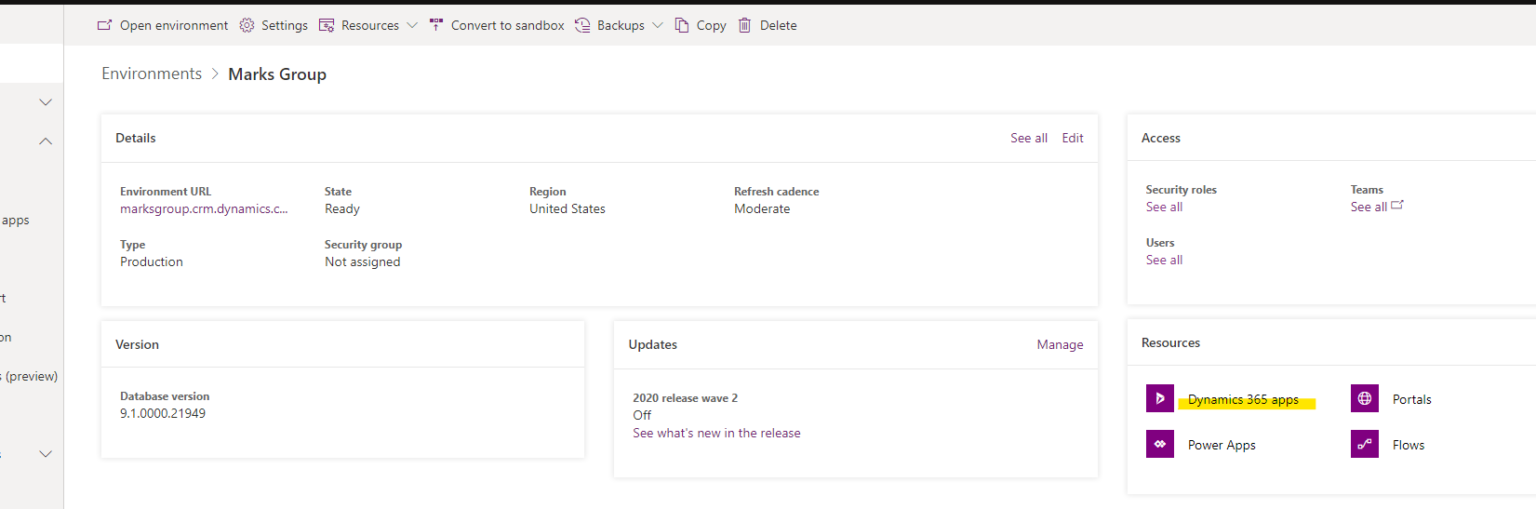This screenshot has width=1536, height=509.
Task: Select Open environment toolbar label
Action: click(x=174, y=25)
